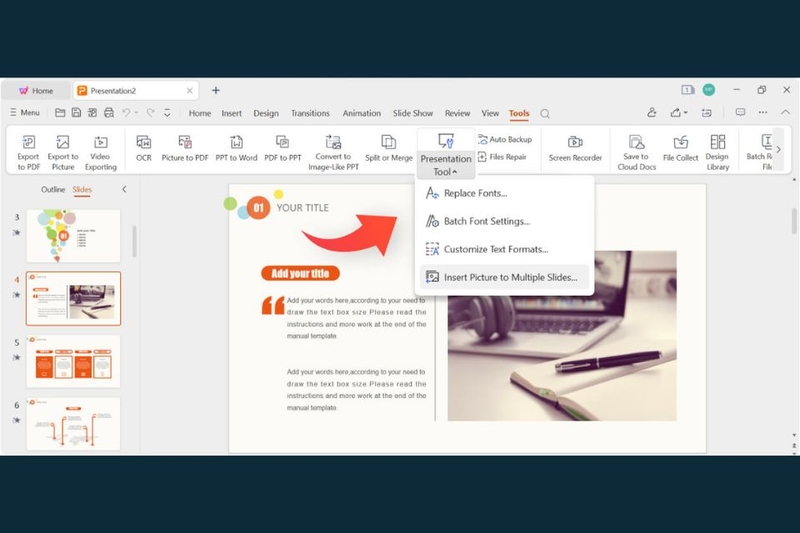This screenshot has width=800, height=533.
Task: Expand quick access toolbar customization
Action: pos(167,113)
